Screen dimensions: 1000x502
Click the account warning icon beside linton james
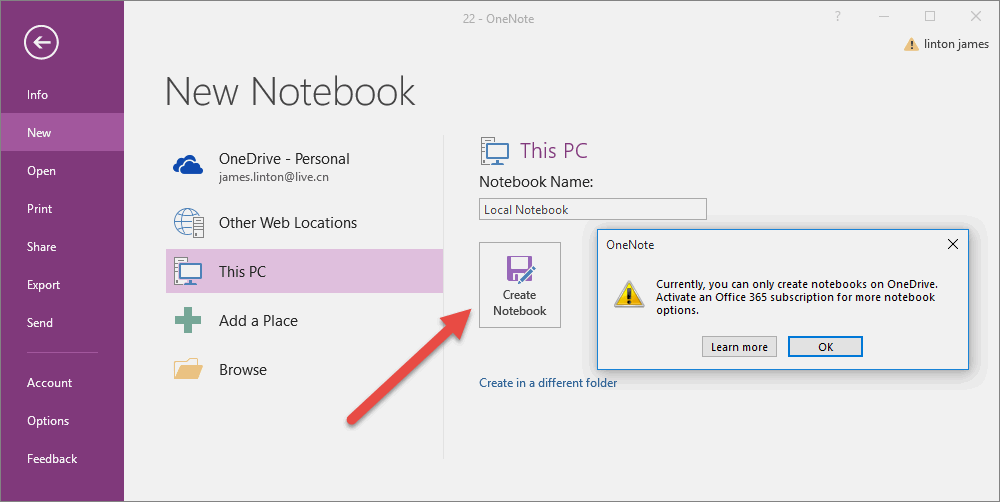(911, 44)
